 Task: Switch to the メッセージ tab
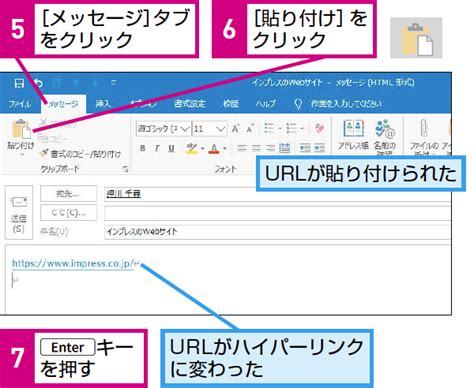click(63, 104)
